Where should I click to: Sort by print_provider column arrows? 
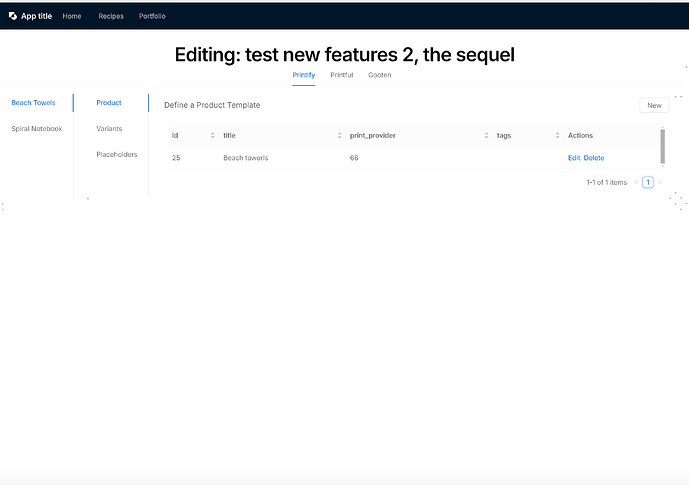click(486, 135)
